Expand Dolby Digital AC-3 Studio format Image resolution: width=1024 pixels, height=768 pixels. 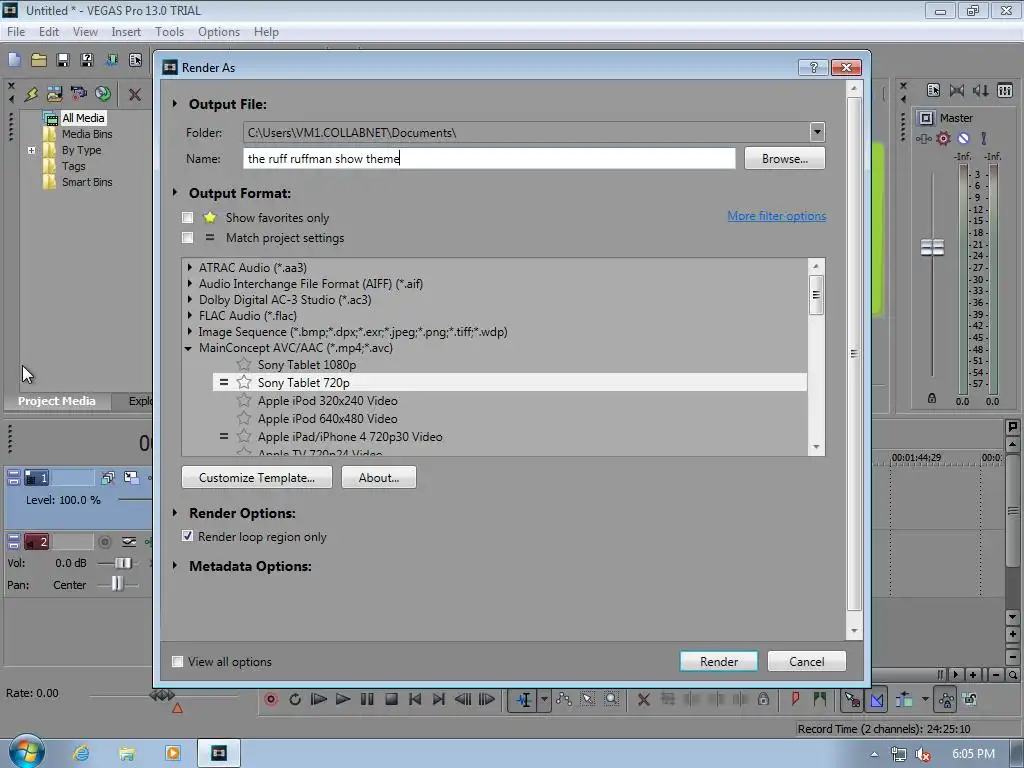pyautogui.click(x=189, y=299)
